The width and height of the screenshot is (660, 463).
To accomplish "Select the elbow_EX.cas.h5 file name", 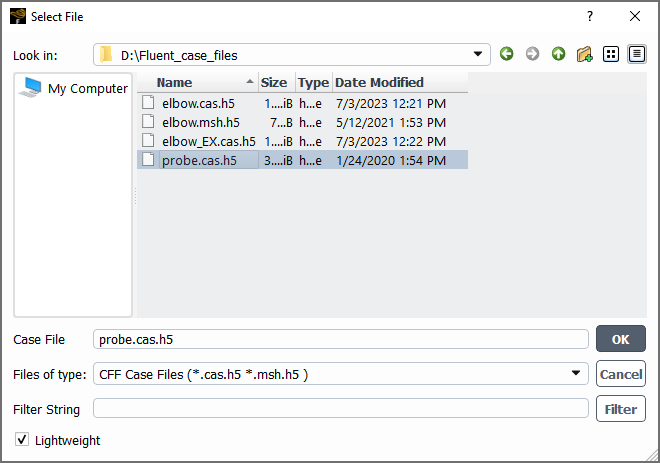I will 209,141.
